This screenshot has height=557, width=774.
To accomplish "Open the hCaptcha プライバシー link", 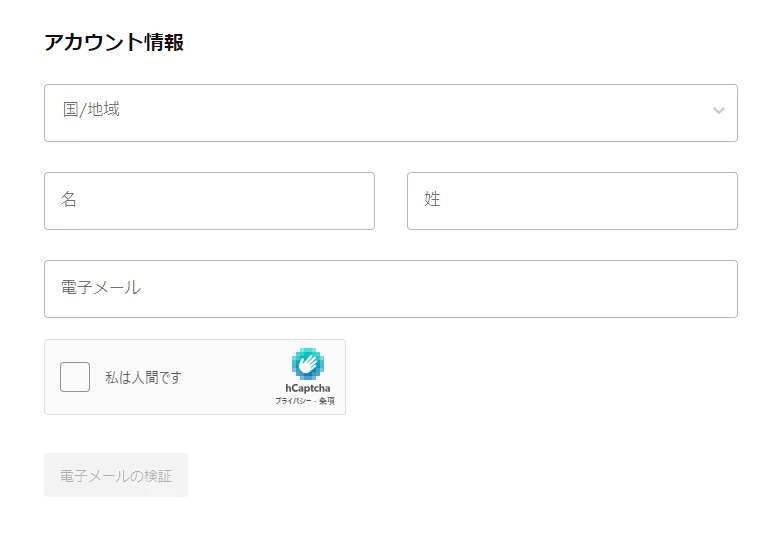I will [293, 401].
